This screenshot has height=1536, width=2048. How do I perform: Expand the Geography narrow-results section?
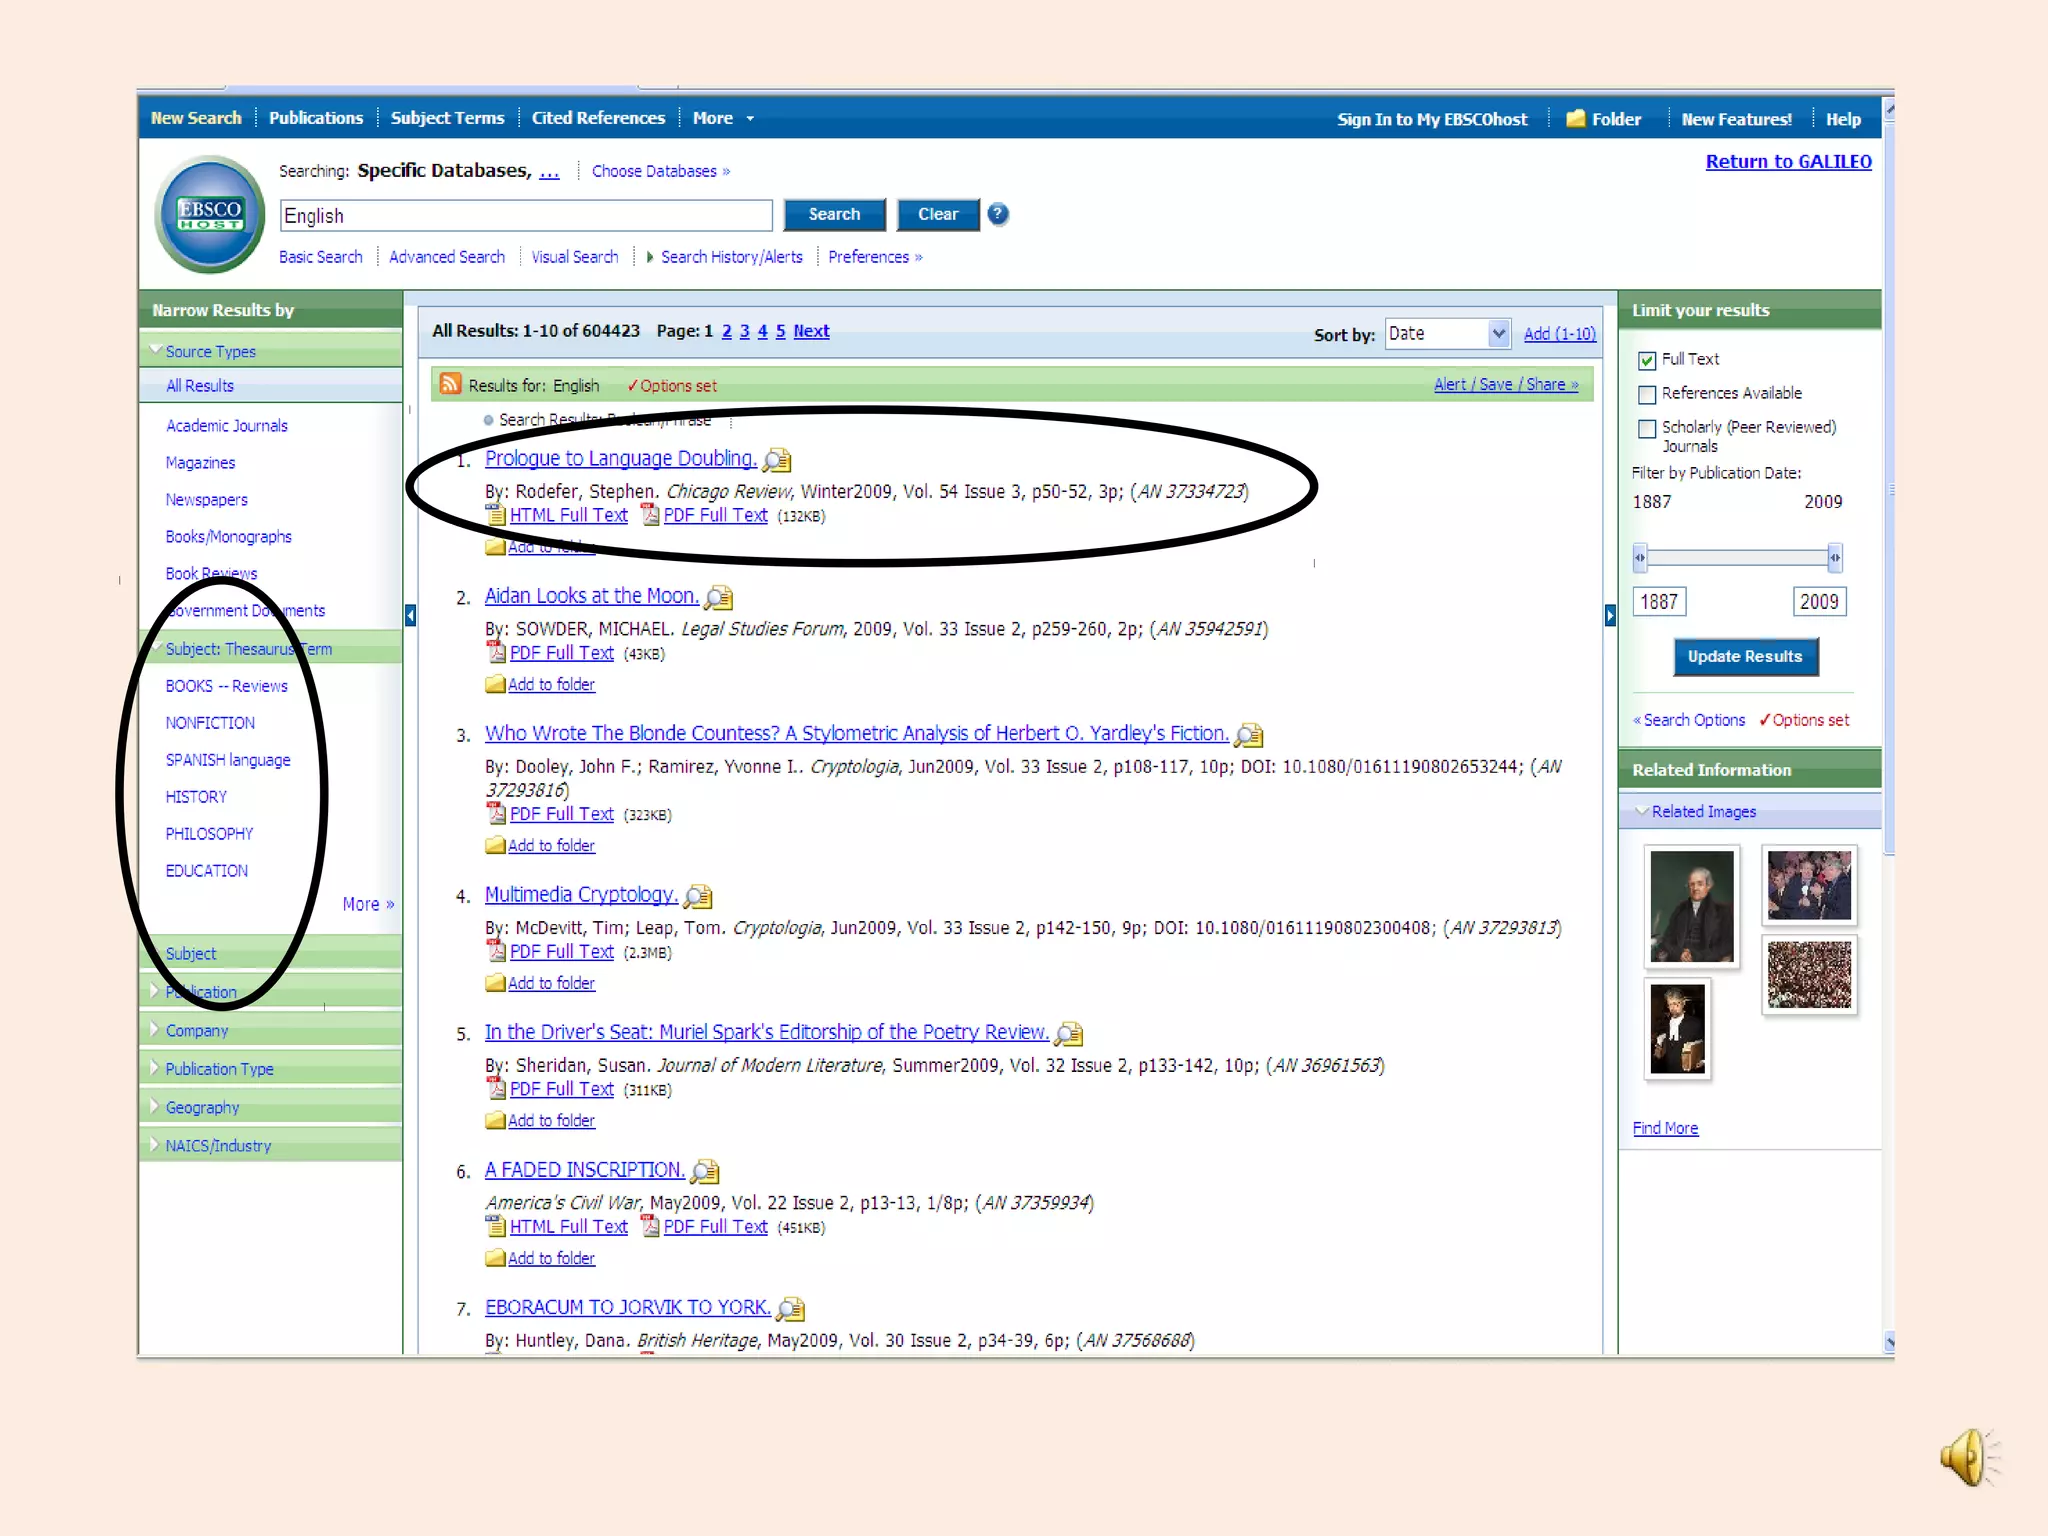pos(202,1108)
